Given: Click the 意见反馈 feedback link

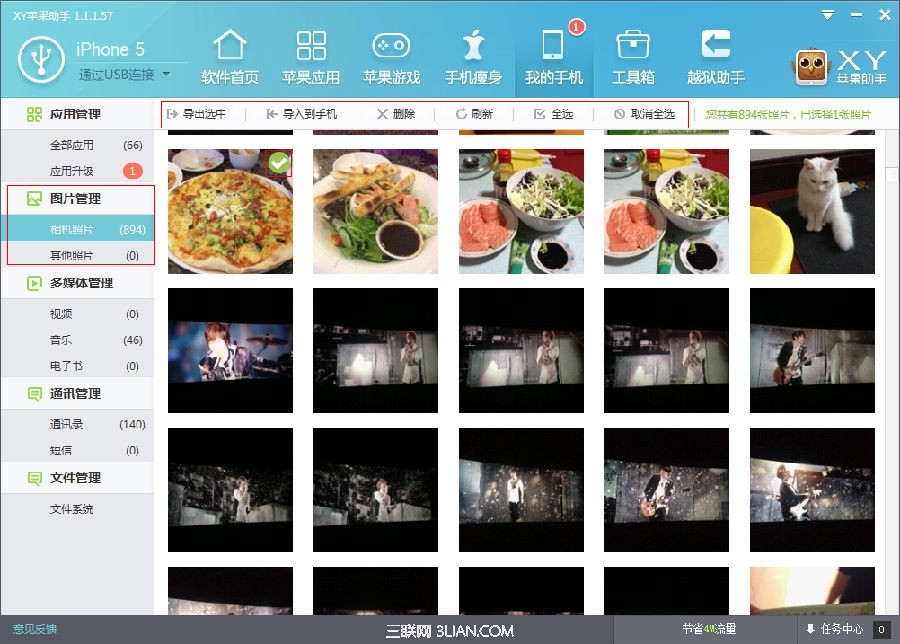Looking at the screenshot, I should coord(35,629).
